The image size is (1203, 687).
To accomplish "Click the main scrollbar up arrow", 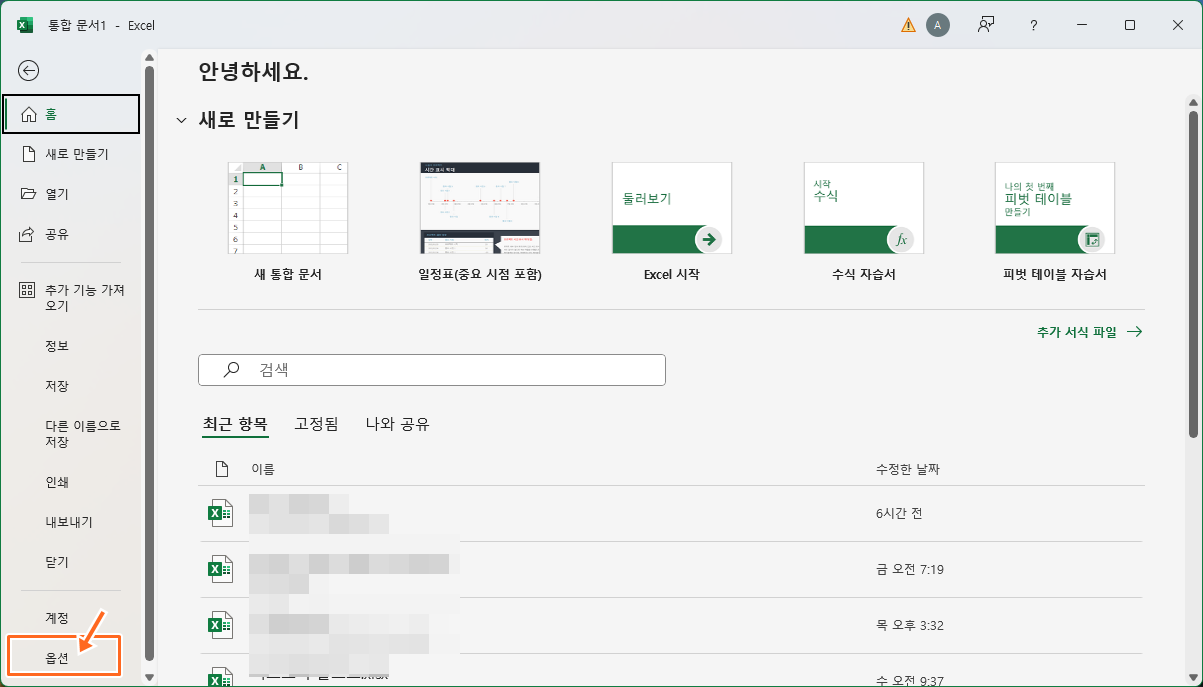I will [1192, 102].
